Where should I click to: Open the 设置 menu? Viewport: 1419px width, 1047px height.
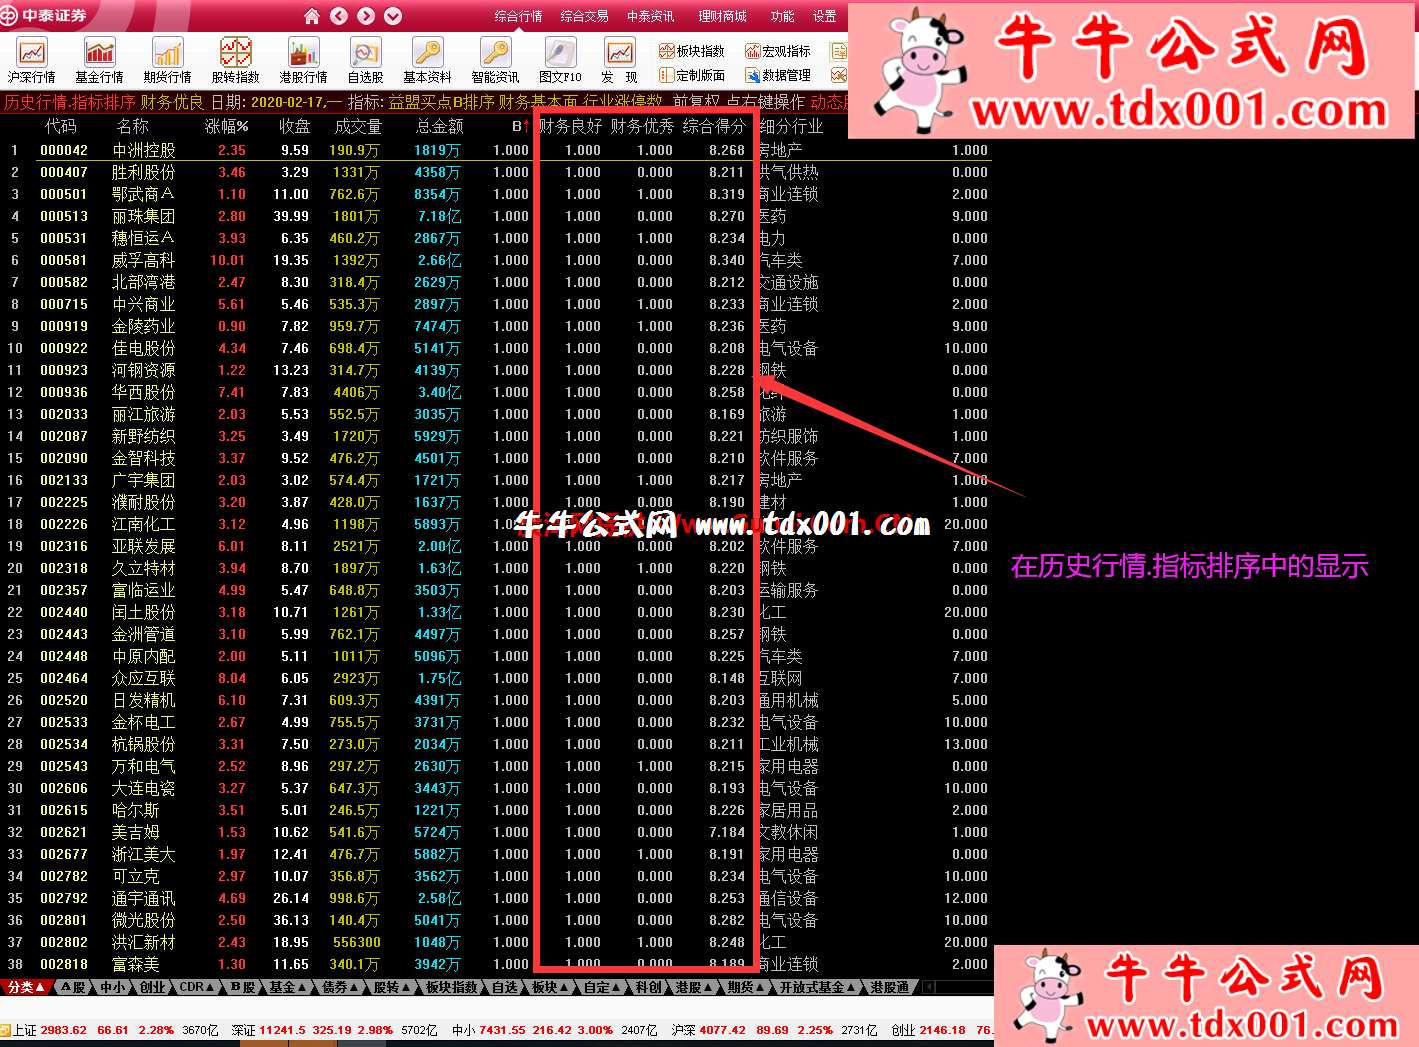[824, 16]
